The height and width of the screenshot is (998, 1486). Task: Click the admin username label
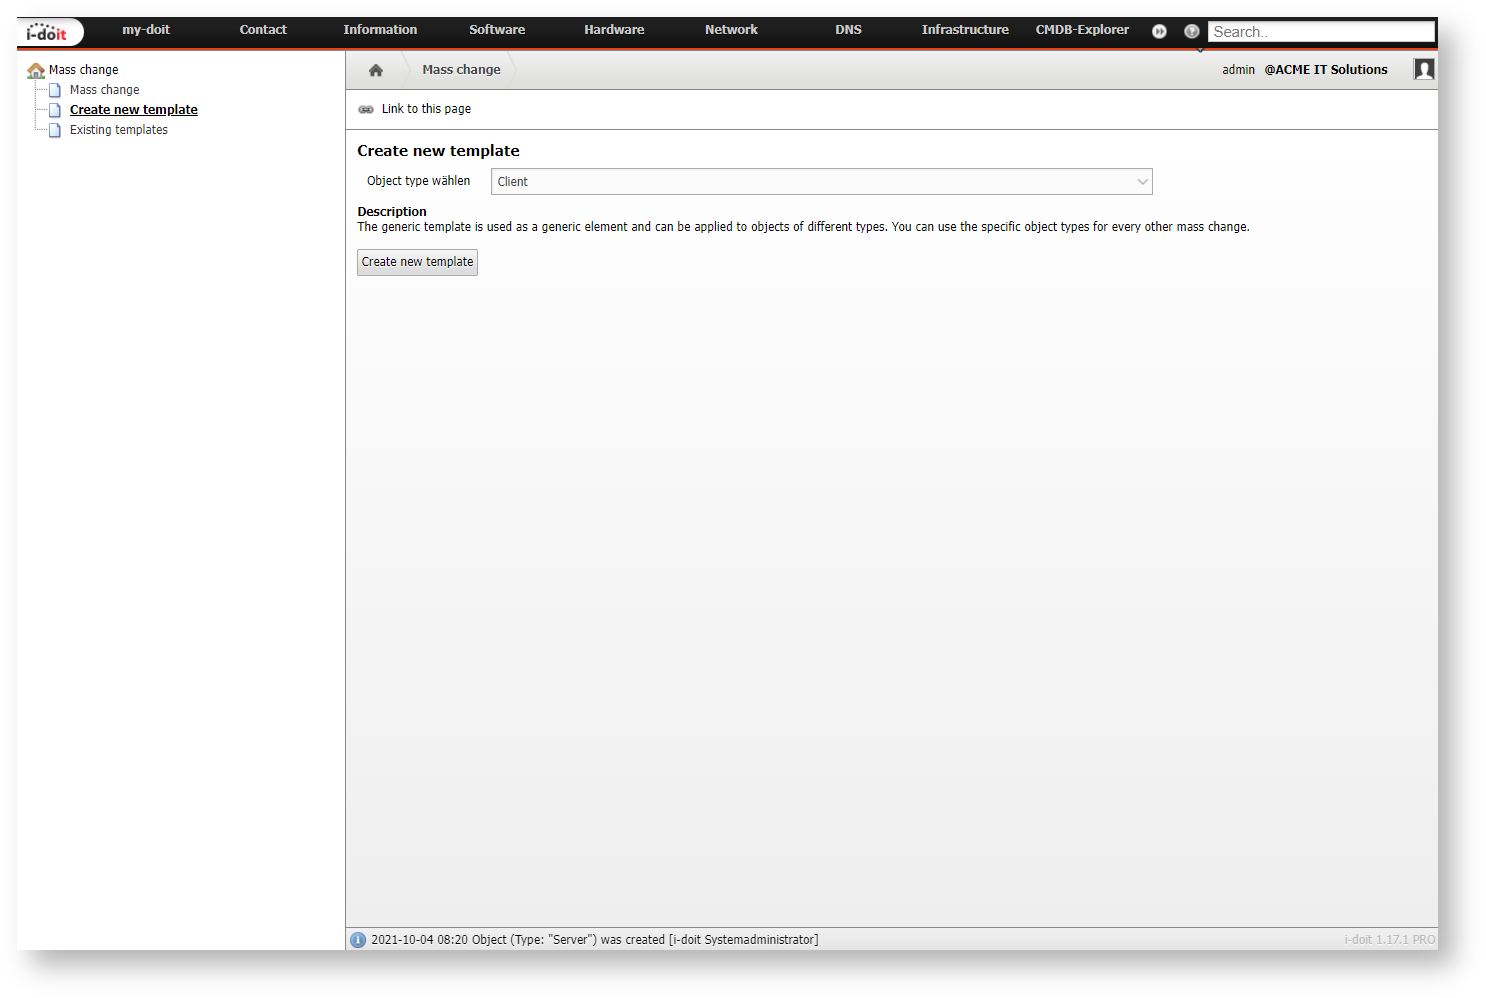click(x=1238, y=70)
